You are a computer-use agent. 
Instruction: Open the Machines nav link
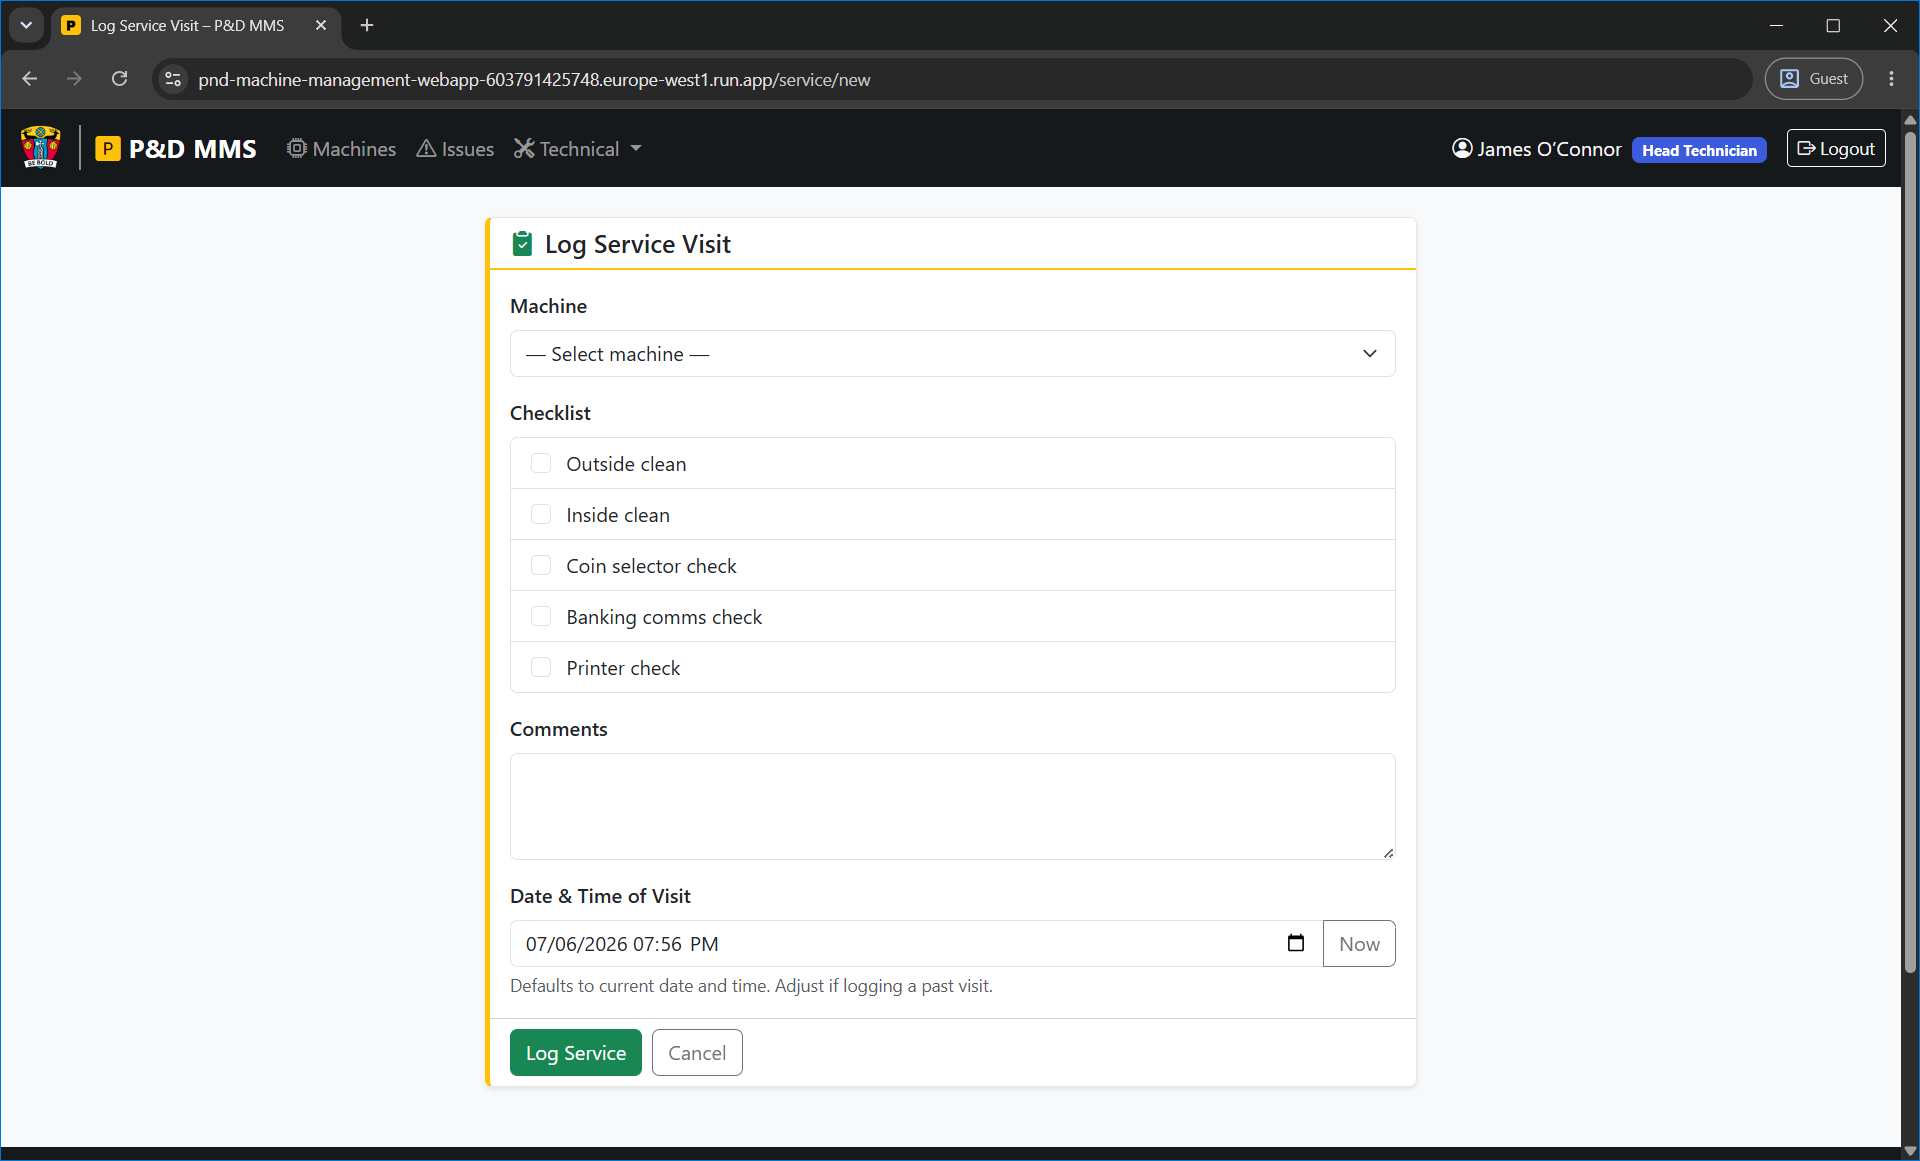(342, 149)
